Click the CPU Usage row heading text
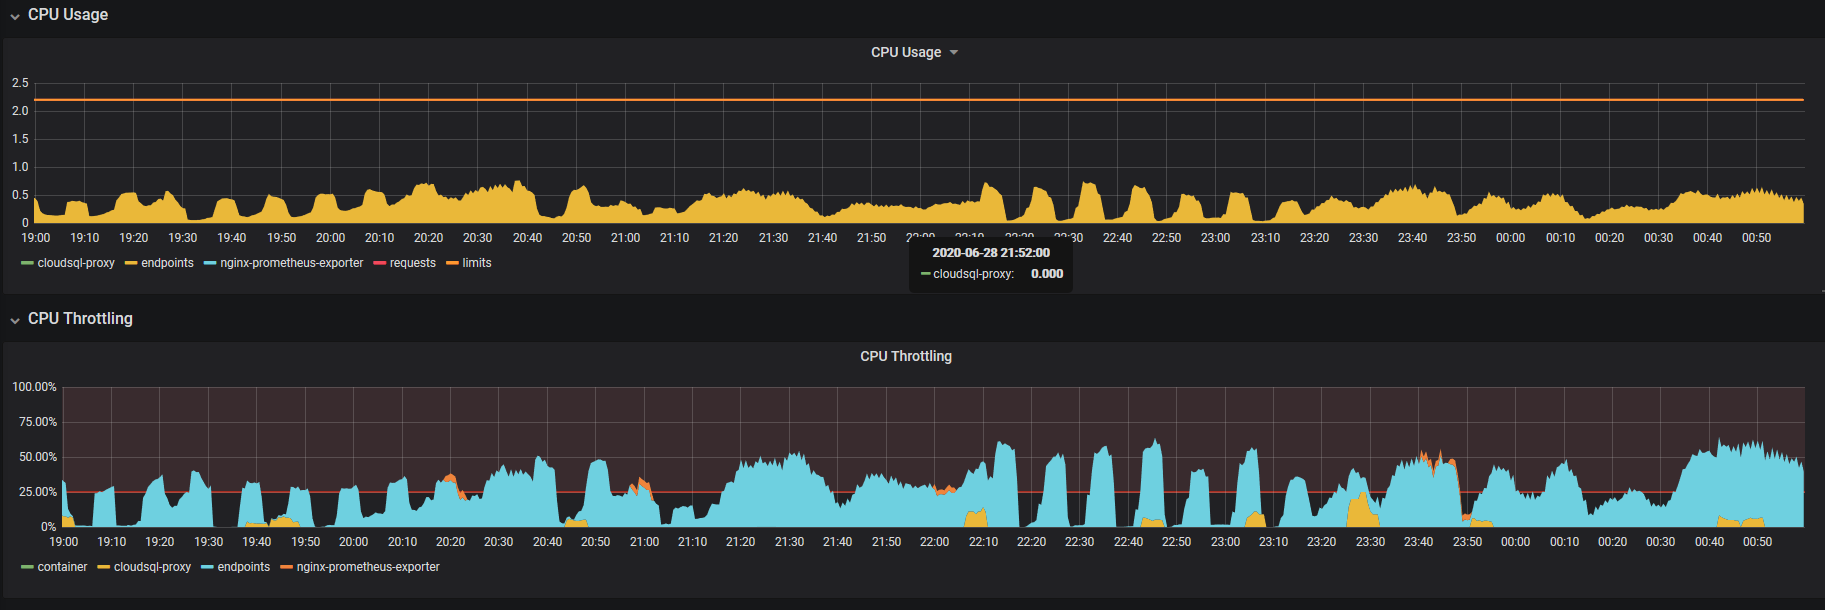Screen dimensions: 1825x610 tap(68, 15)
